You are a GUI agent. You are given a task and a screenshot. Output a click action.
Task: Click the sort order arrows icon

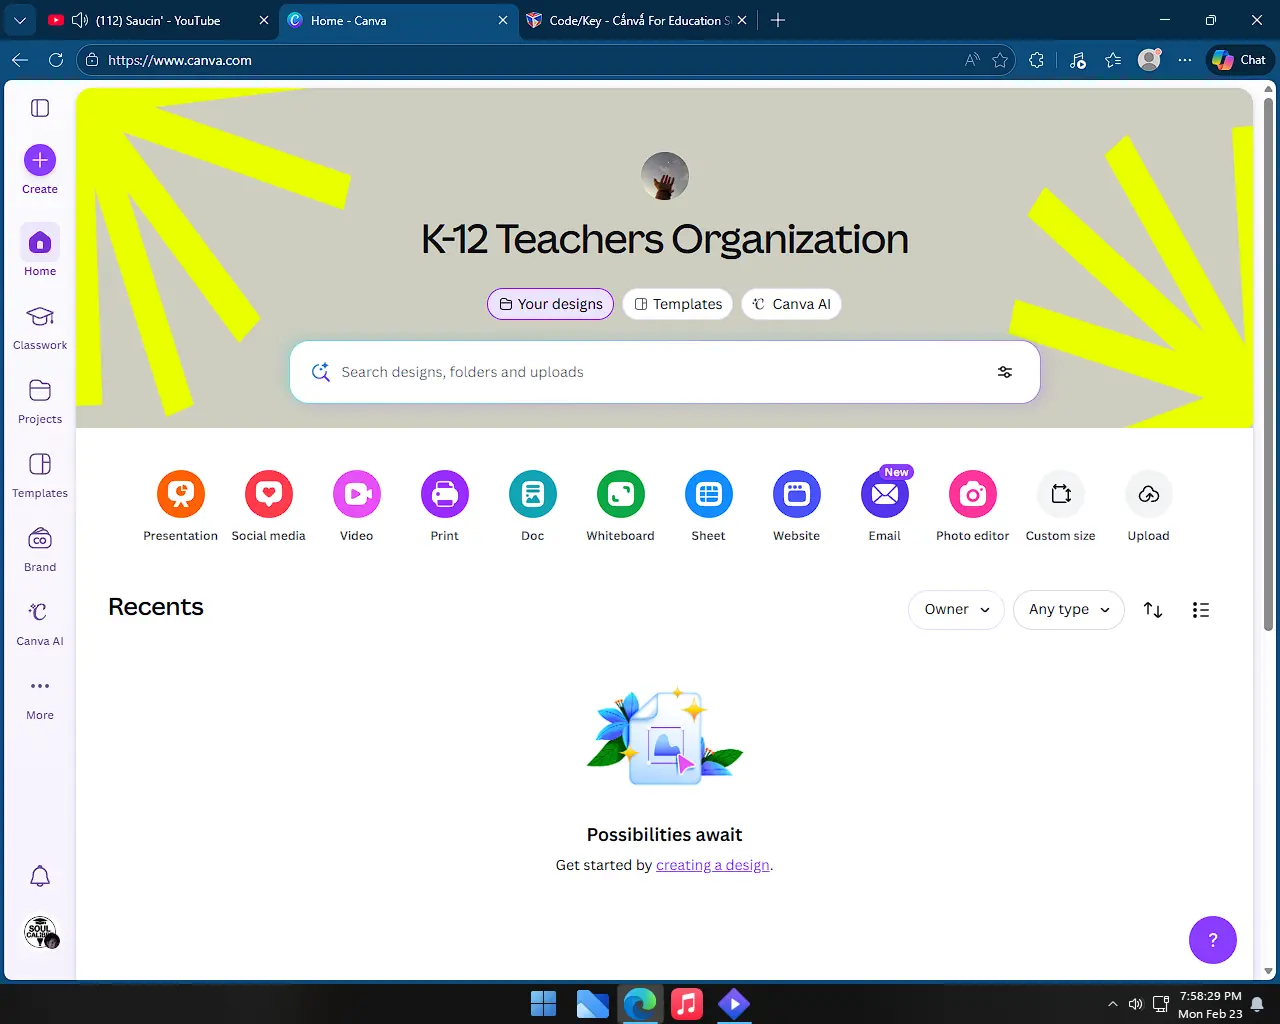(1153, 610)
